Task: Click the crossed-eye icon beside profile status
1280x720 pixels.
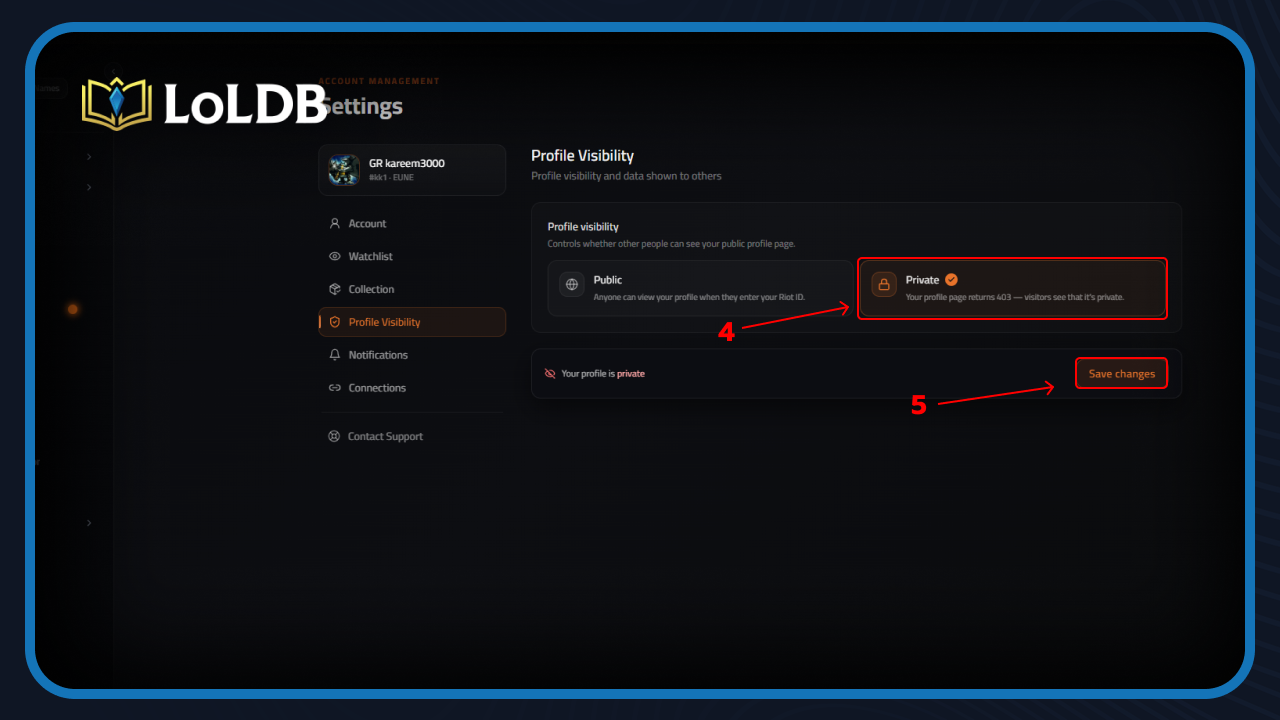Action: coord(550,374)
